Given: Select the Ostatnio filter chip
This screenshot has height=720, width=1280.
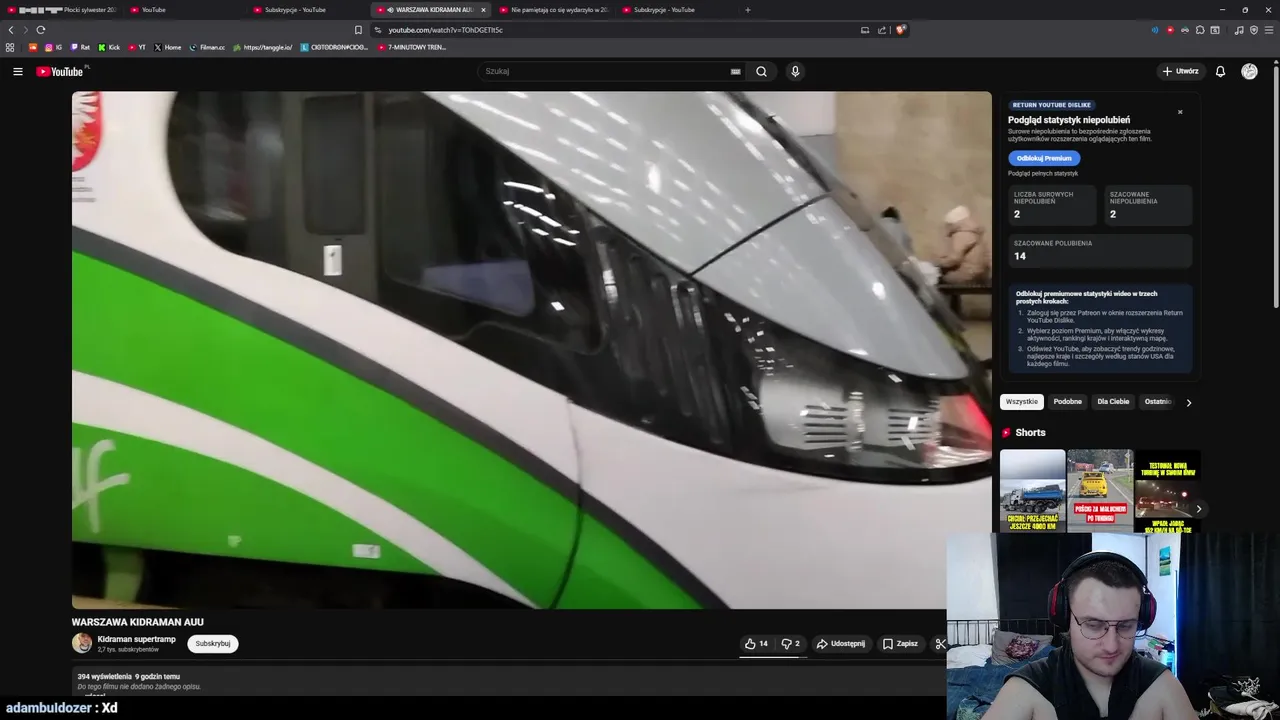Looking at the screenshot, I should pyautogui.click(x=1158, y=402).
